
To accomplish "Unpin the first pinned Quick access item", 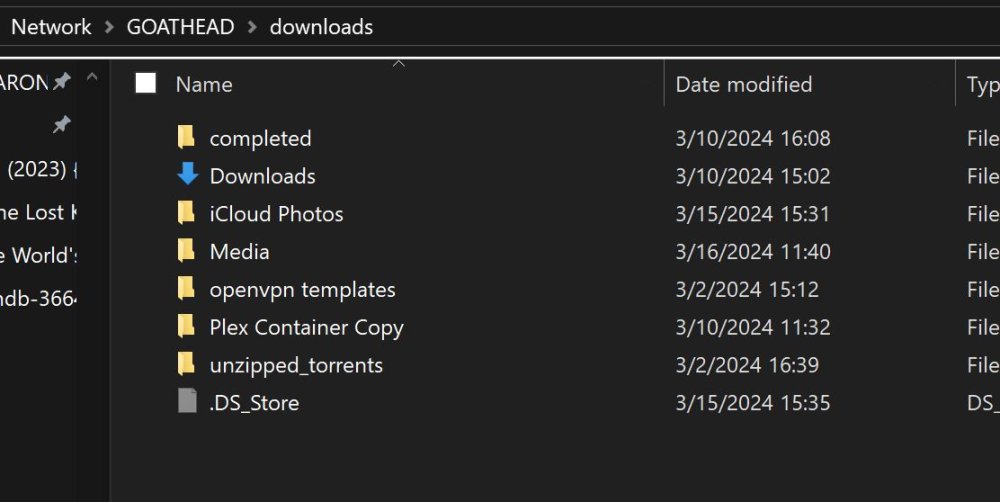I will tap(61, 81).
